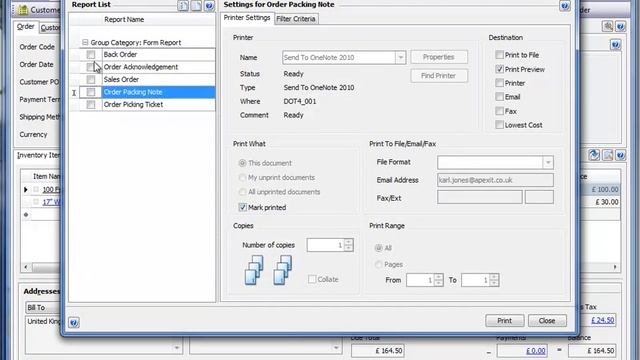Enable the Printer destination checkbox
The height and width of the screenshot is (360, 640).
coord(499,83)
